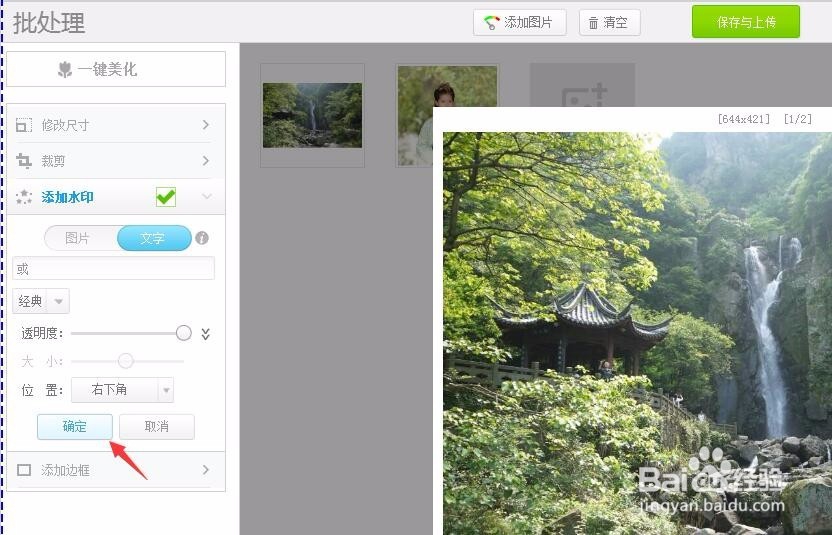Click the 透明度 slider handle
The width and height of the screenshot is (832, 535).
tap(184, 333)
